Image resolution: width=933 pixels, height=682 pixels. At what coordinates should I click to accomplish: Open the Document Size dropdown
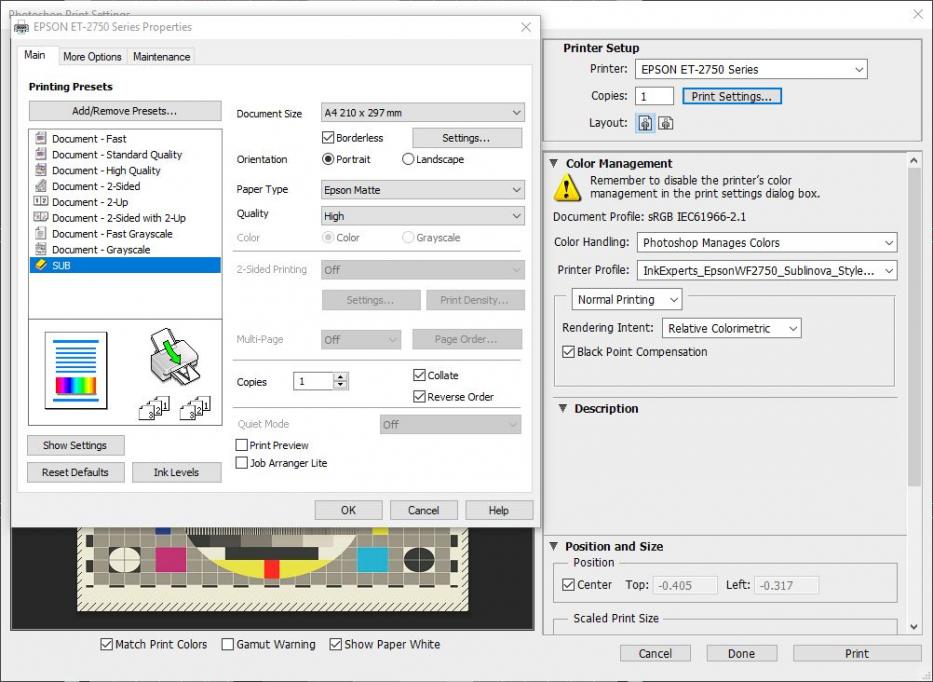[422, 112]
